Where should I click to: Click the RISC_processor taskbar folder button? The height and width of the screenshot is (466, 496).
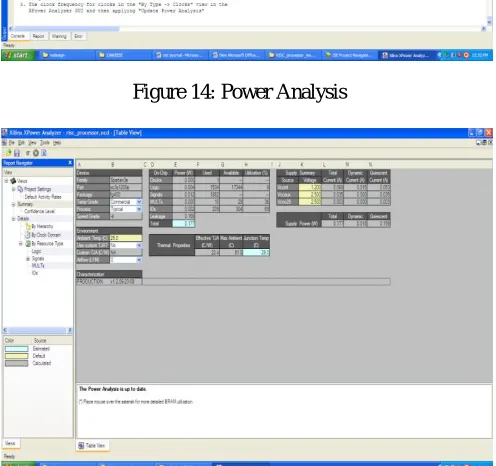click(294, 55)
